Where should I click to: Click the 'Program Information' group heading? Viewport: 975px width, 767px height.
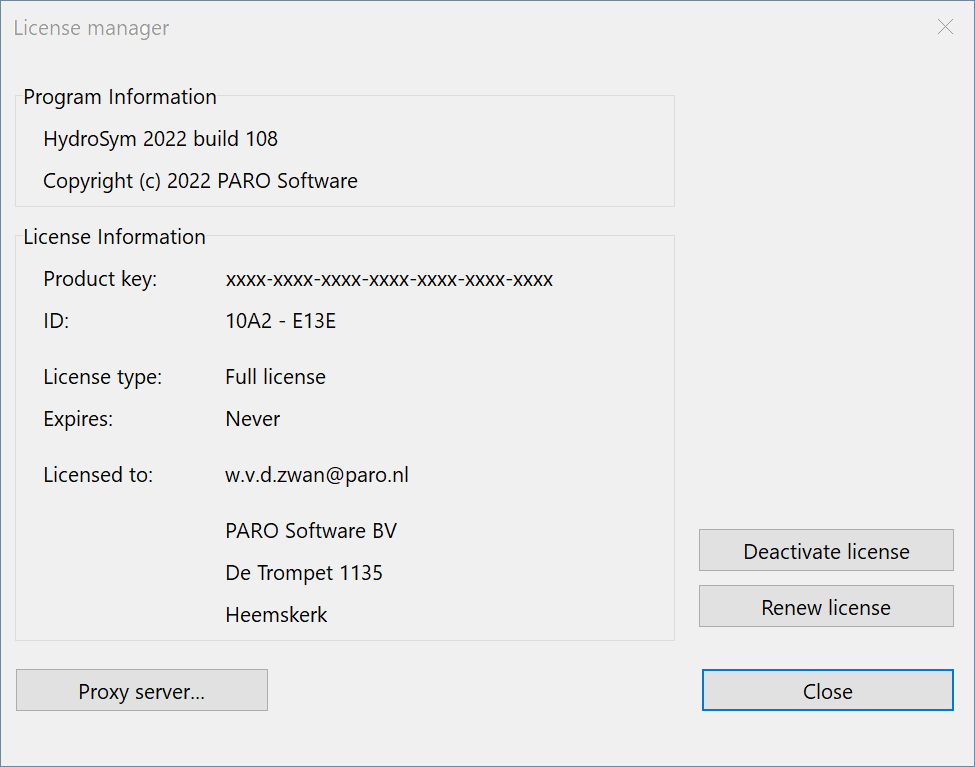tap(120, 97)
